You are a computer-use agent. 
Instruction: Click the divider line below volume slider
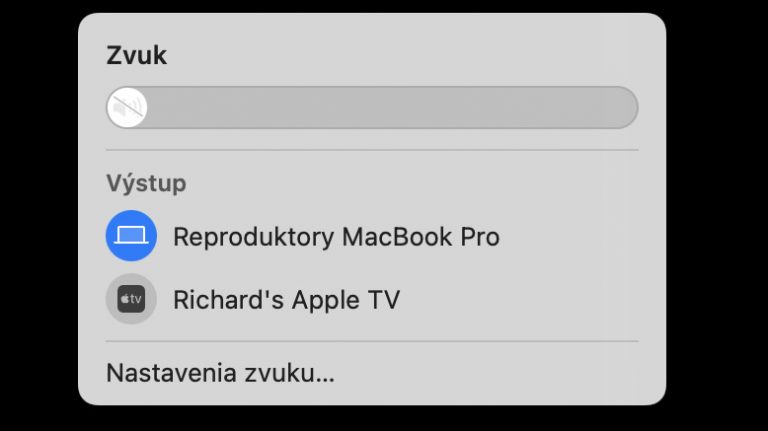point(372,150)
